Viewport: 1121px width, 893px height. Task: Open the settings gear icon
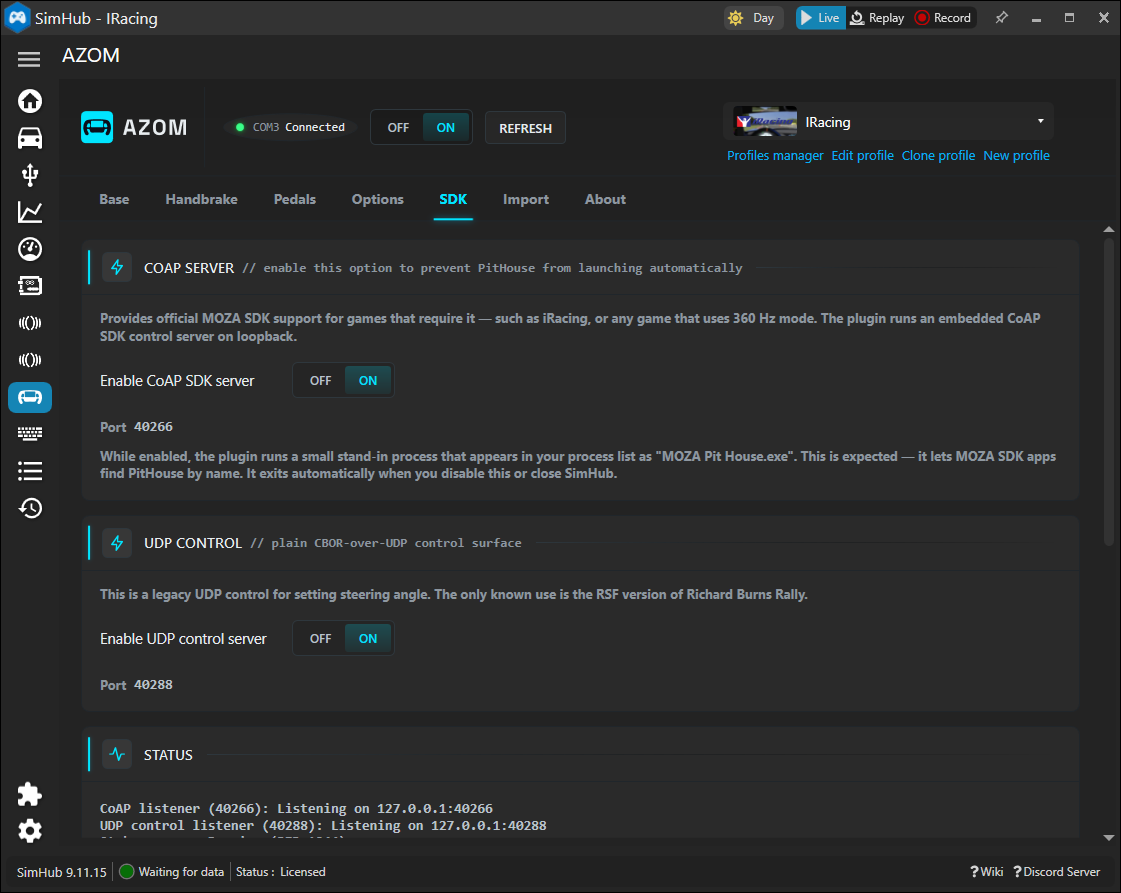pos(29,831)
